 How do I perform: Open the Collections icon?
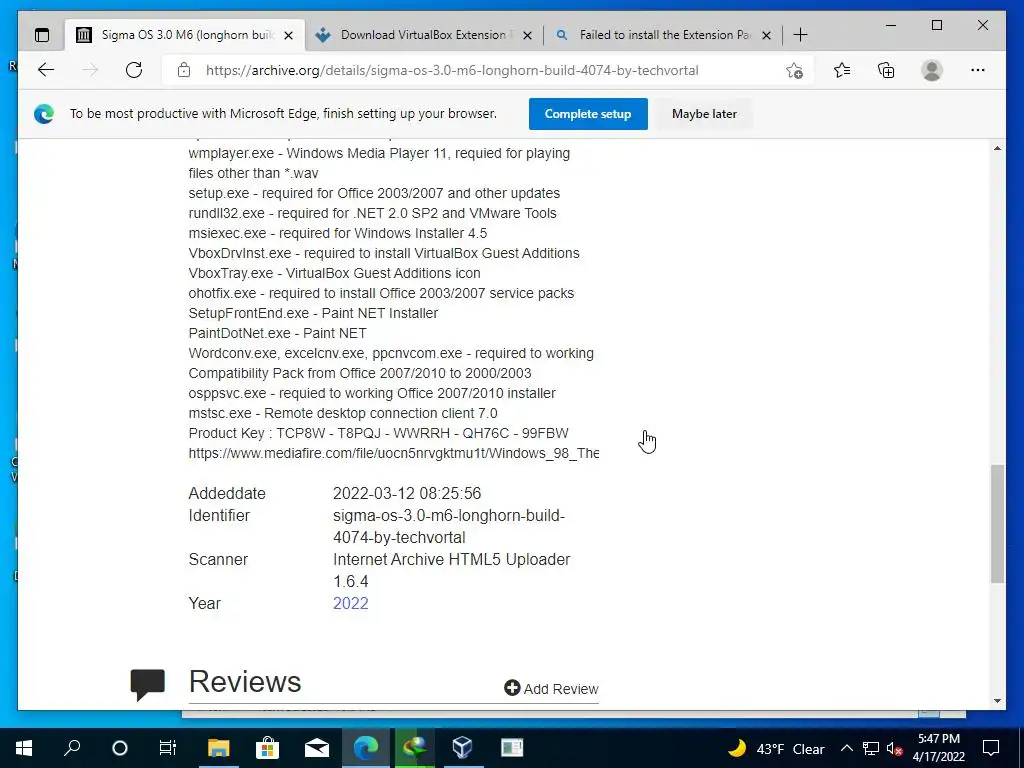(x=886, y=70)
